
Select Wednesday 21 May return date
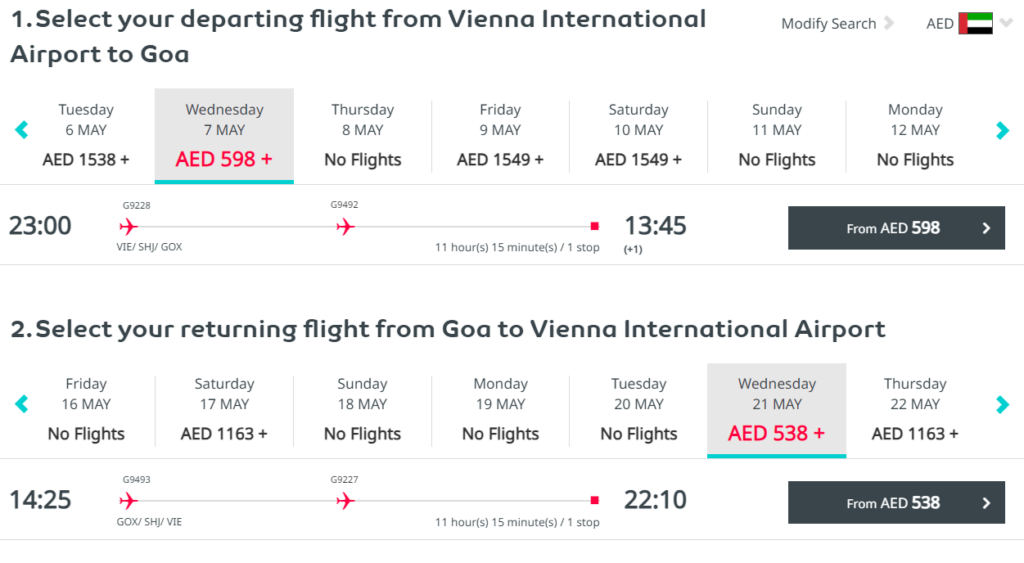[776, 410]
